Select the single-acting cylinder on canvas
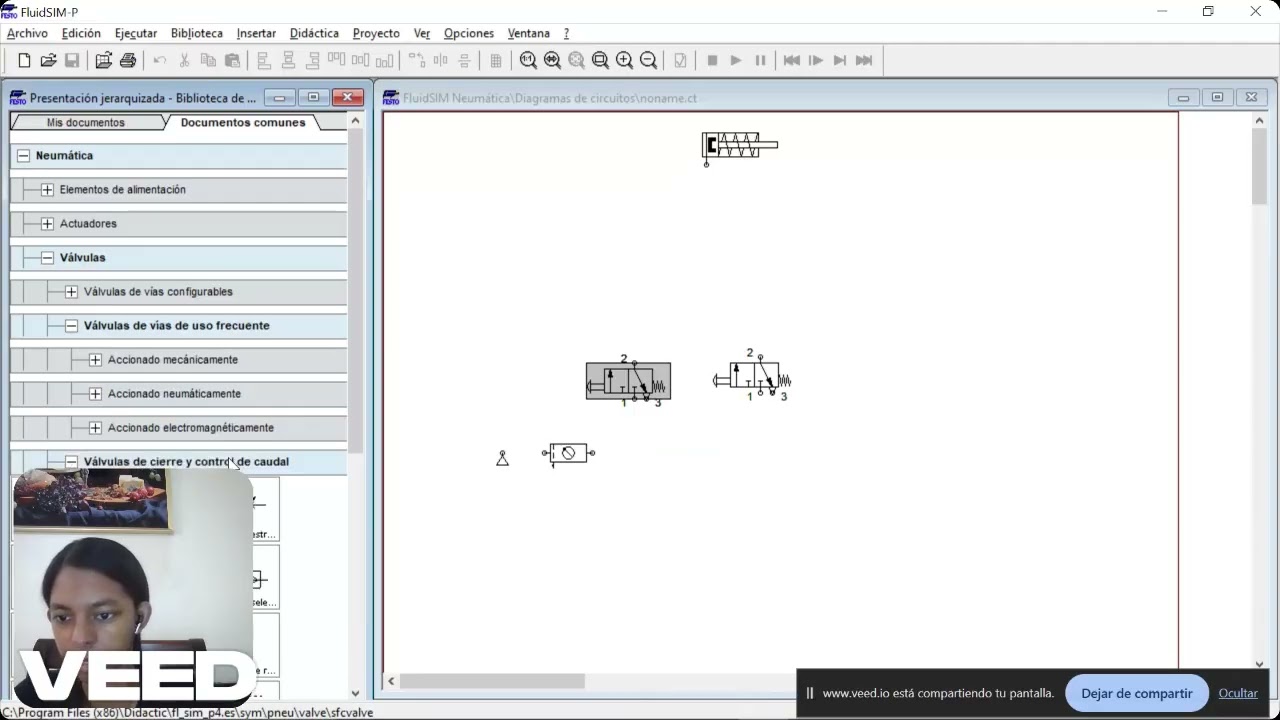This screenshot has width=1280, height=720. 739,147
